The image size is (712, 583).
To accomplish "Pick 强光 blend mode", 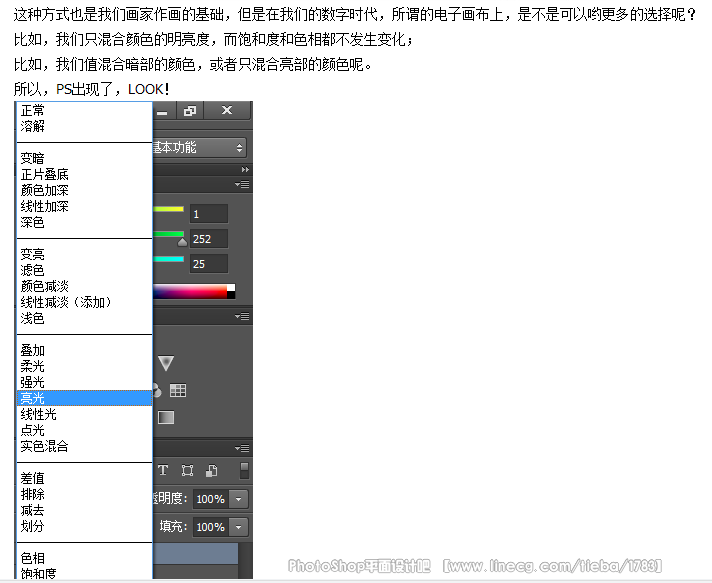I will pyautogui.click(x=84, y=382).
